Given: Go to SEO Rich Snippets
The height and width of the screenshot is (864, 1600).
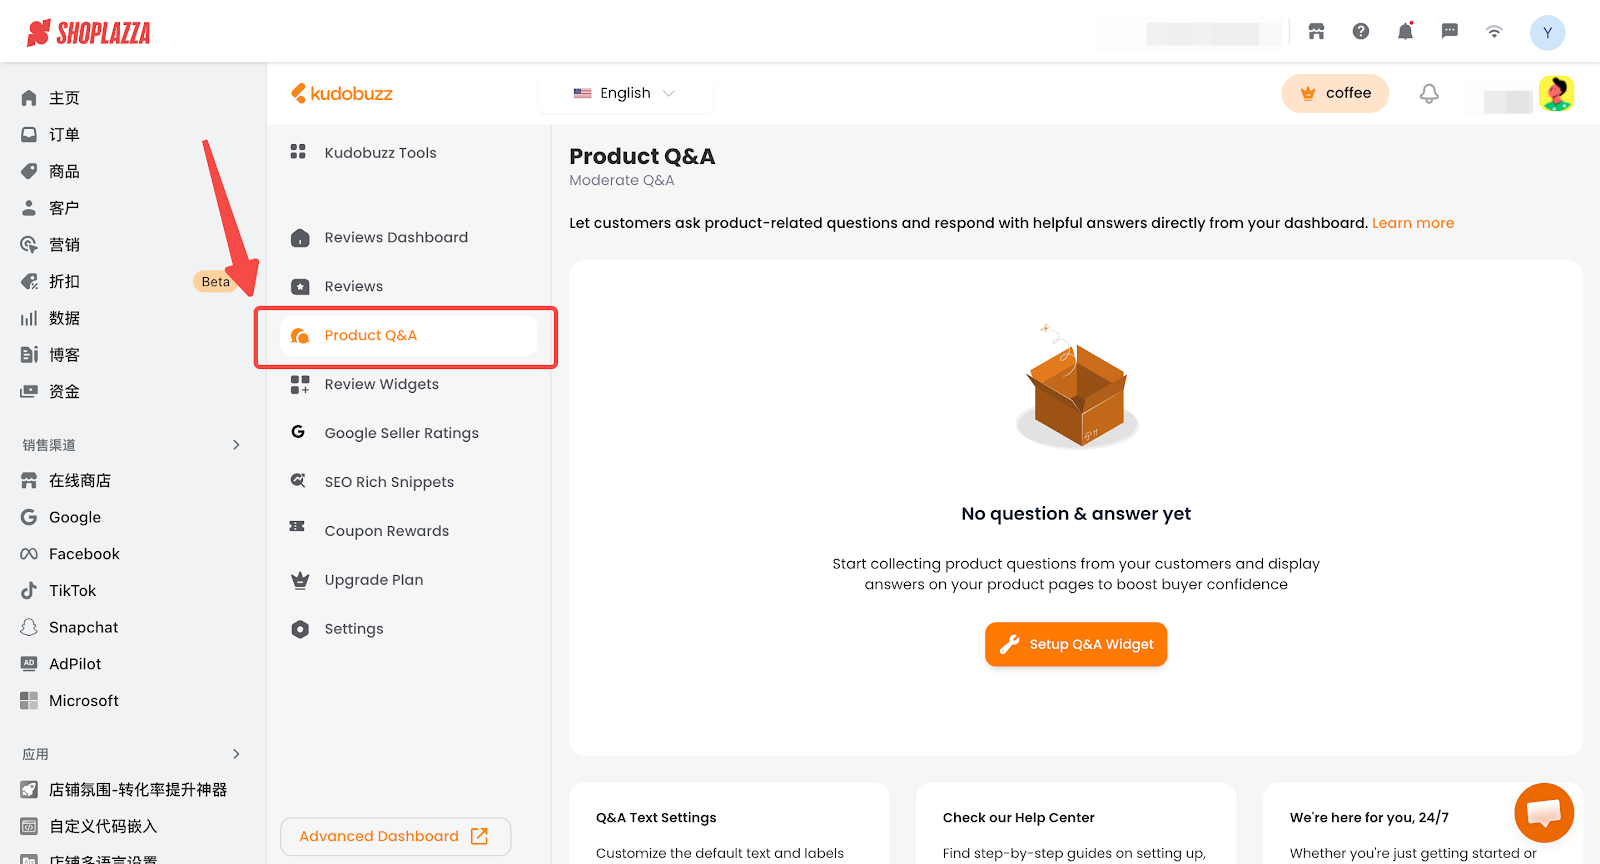Looking at the screenshot, I should 389,482.
